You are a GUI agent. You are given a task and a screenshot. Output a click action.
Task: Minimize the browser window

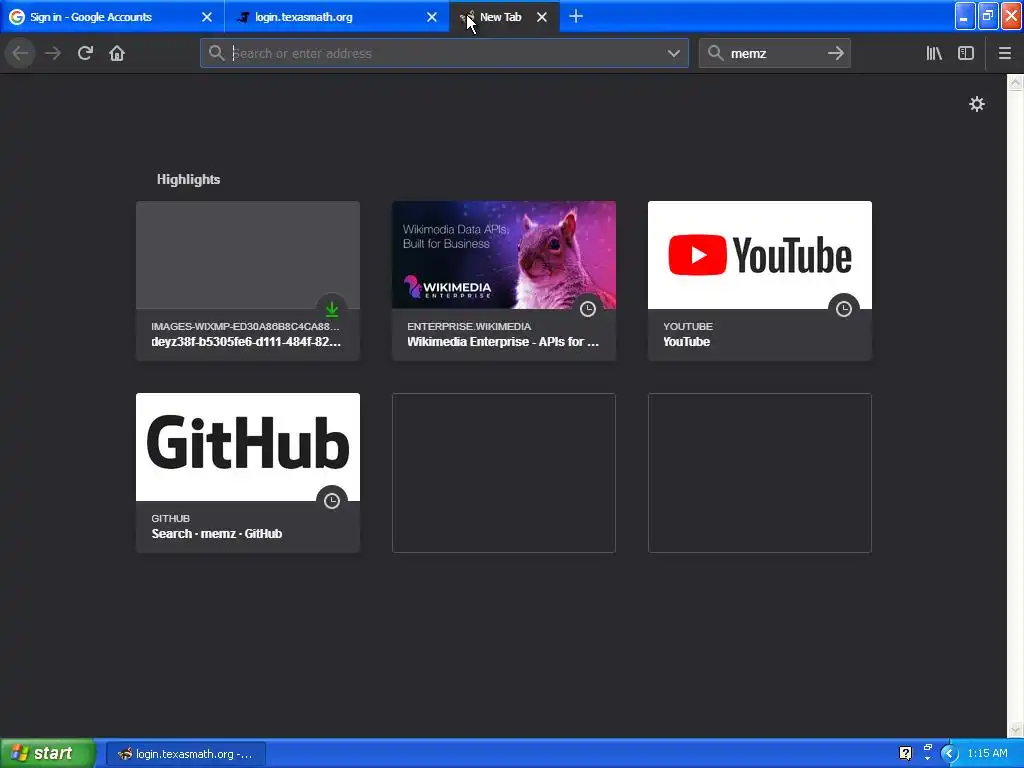965,16
